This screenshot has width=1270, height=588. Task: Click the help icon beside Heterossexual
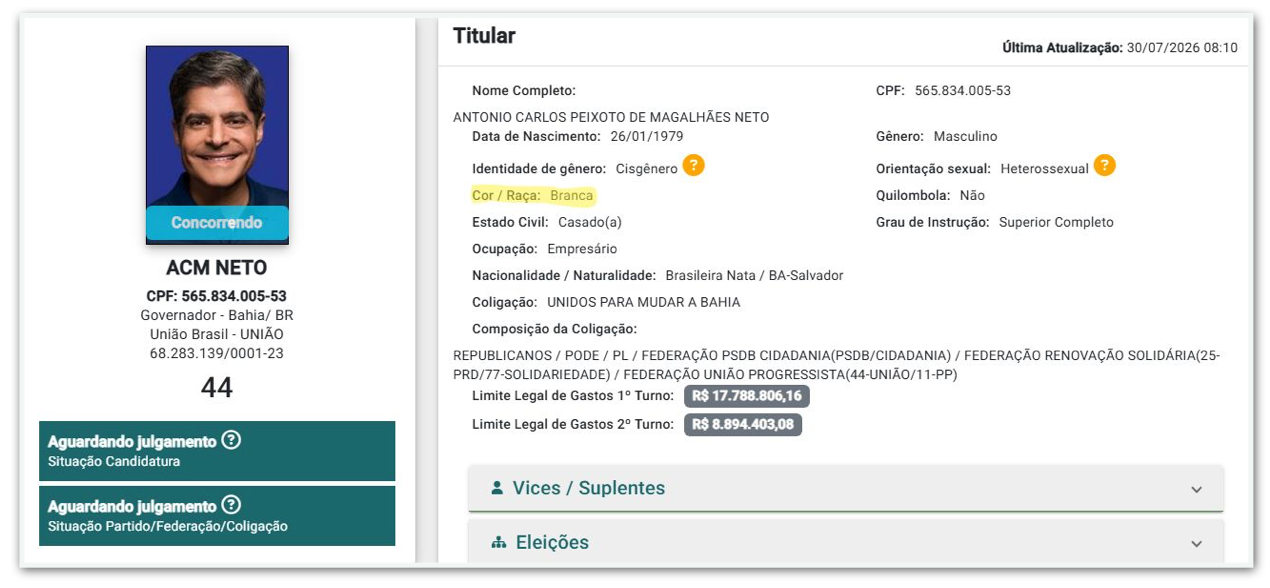1104,166
